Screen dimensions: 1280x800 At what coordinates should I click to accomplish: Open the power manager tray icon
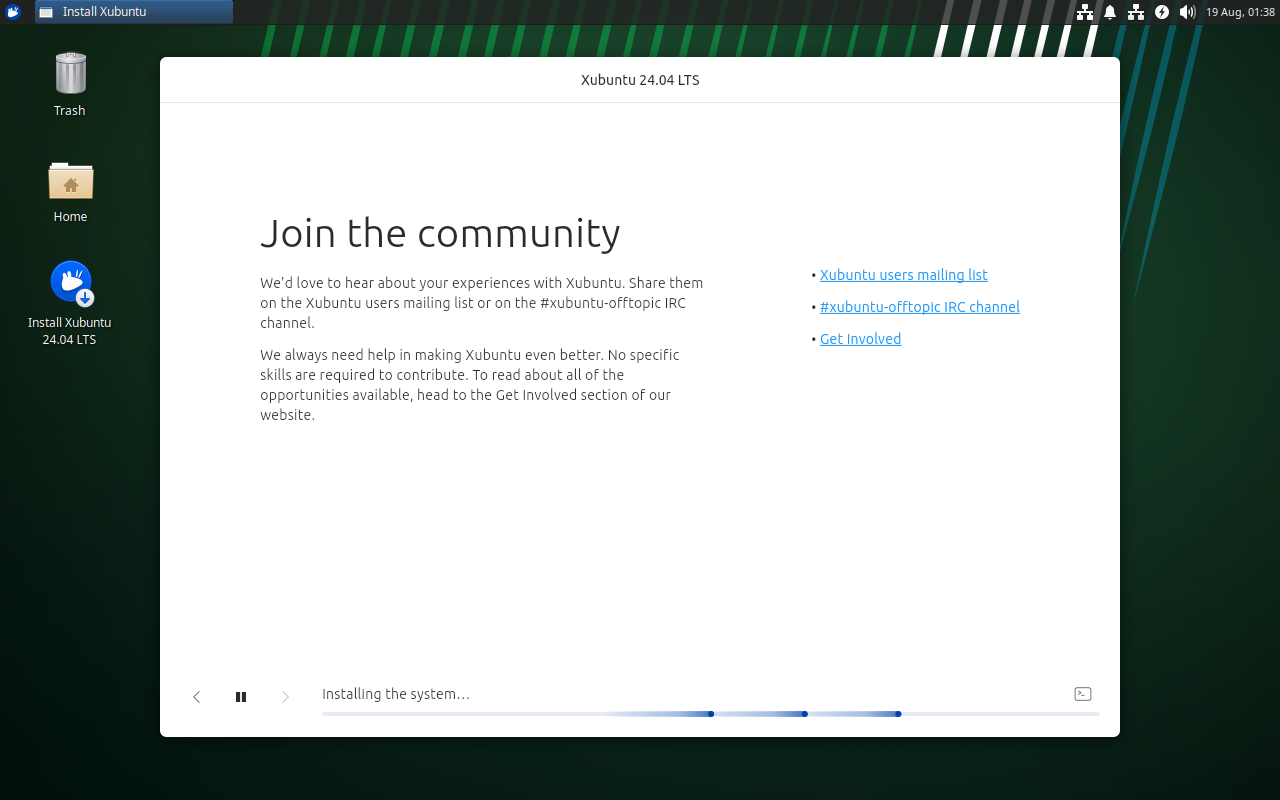coord(1161,12)
